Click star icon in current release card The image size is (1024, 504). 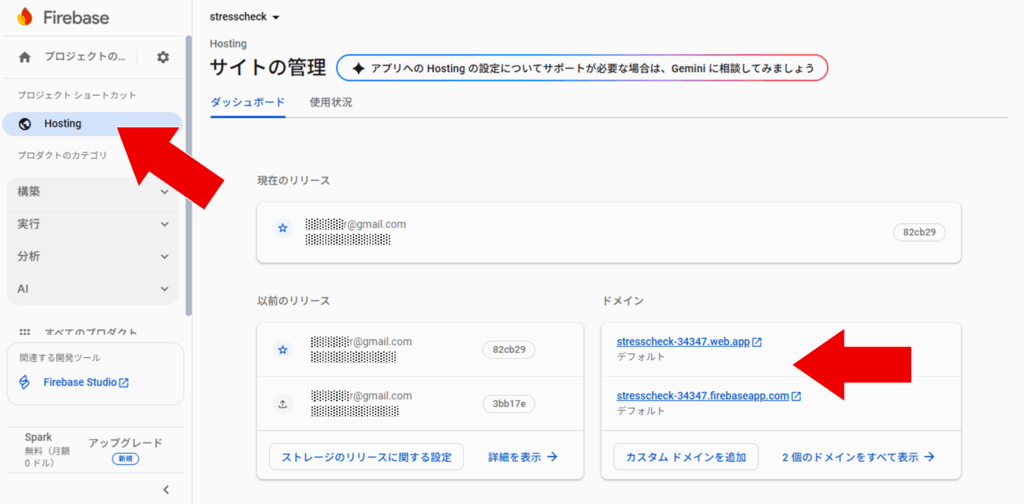click(x=283, y=228)
